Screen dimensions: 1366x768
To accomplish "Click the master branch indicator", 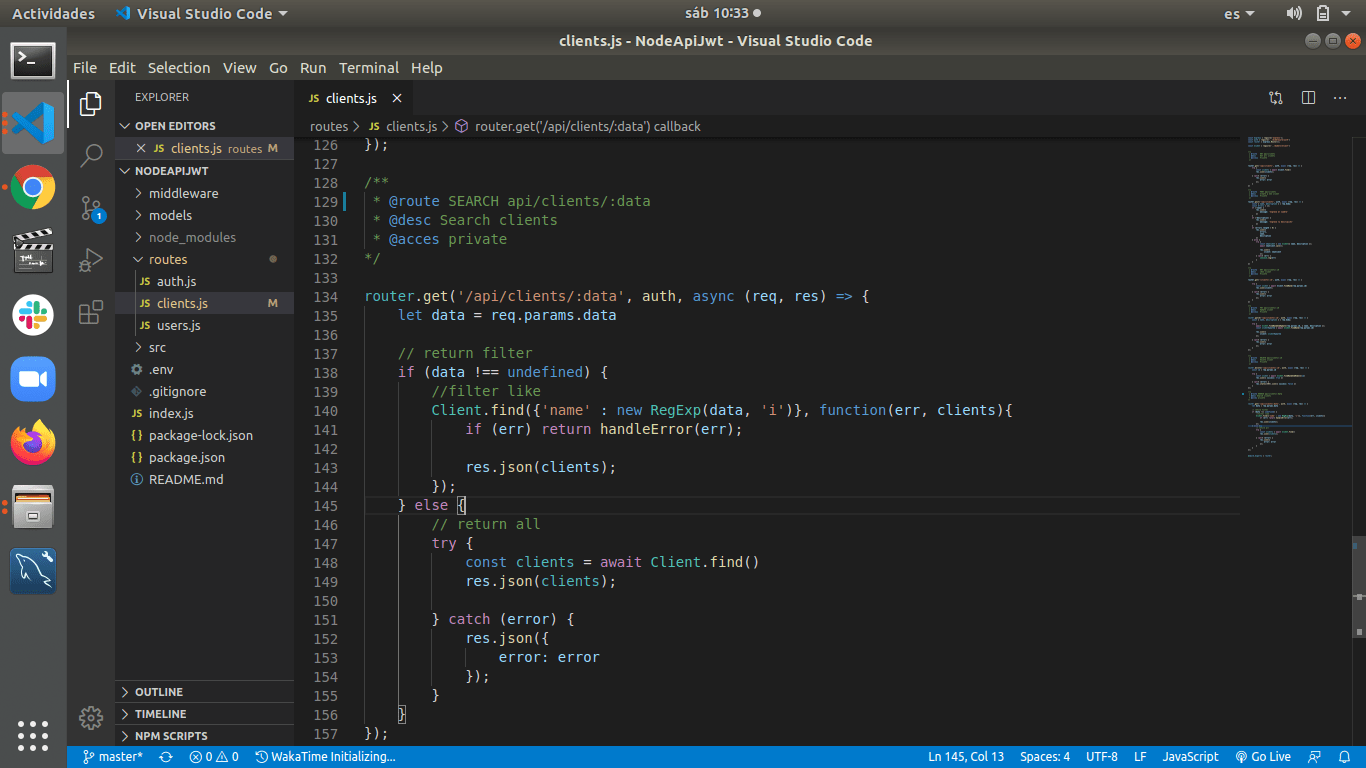I will tap(113, 757).
